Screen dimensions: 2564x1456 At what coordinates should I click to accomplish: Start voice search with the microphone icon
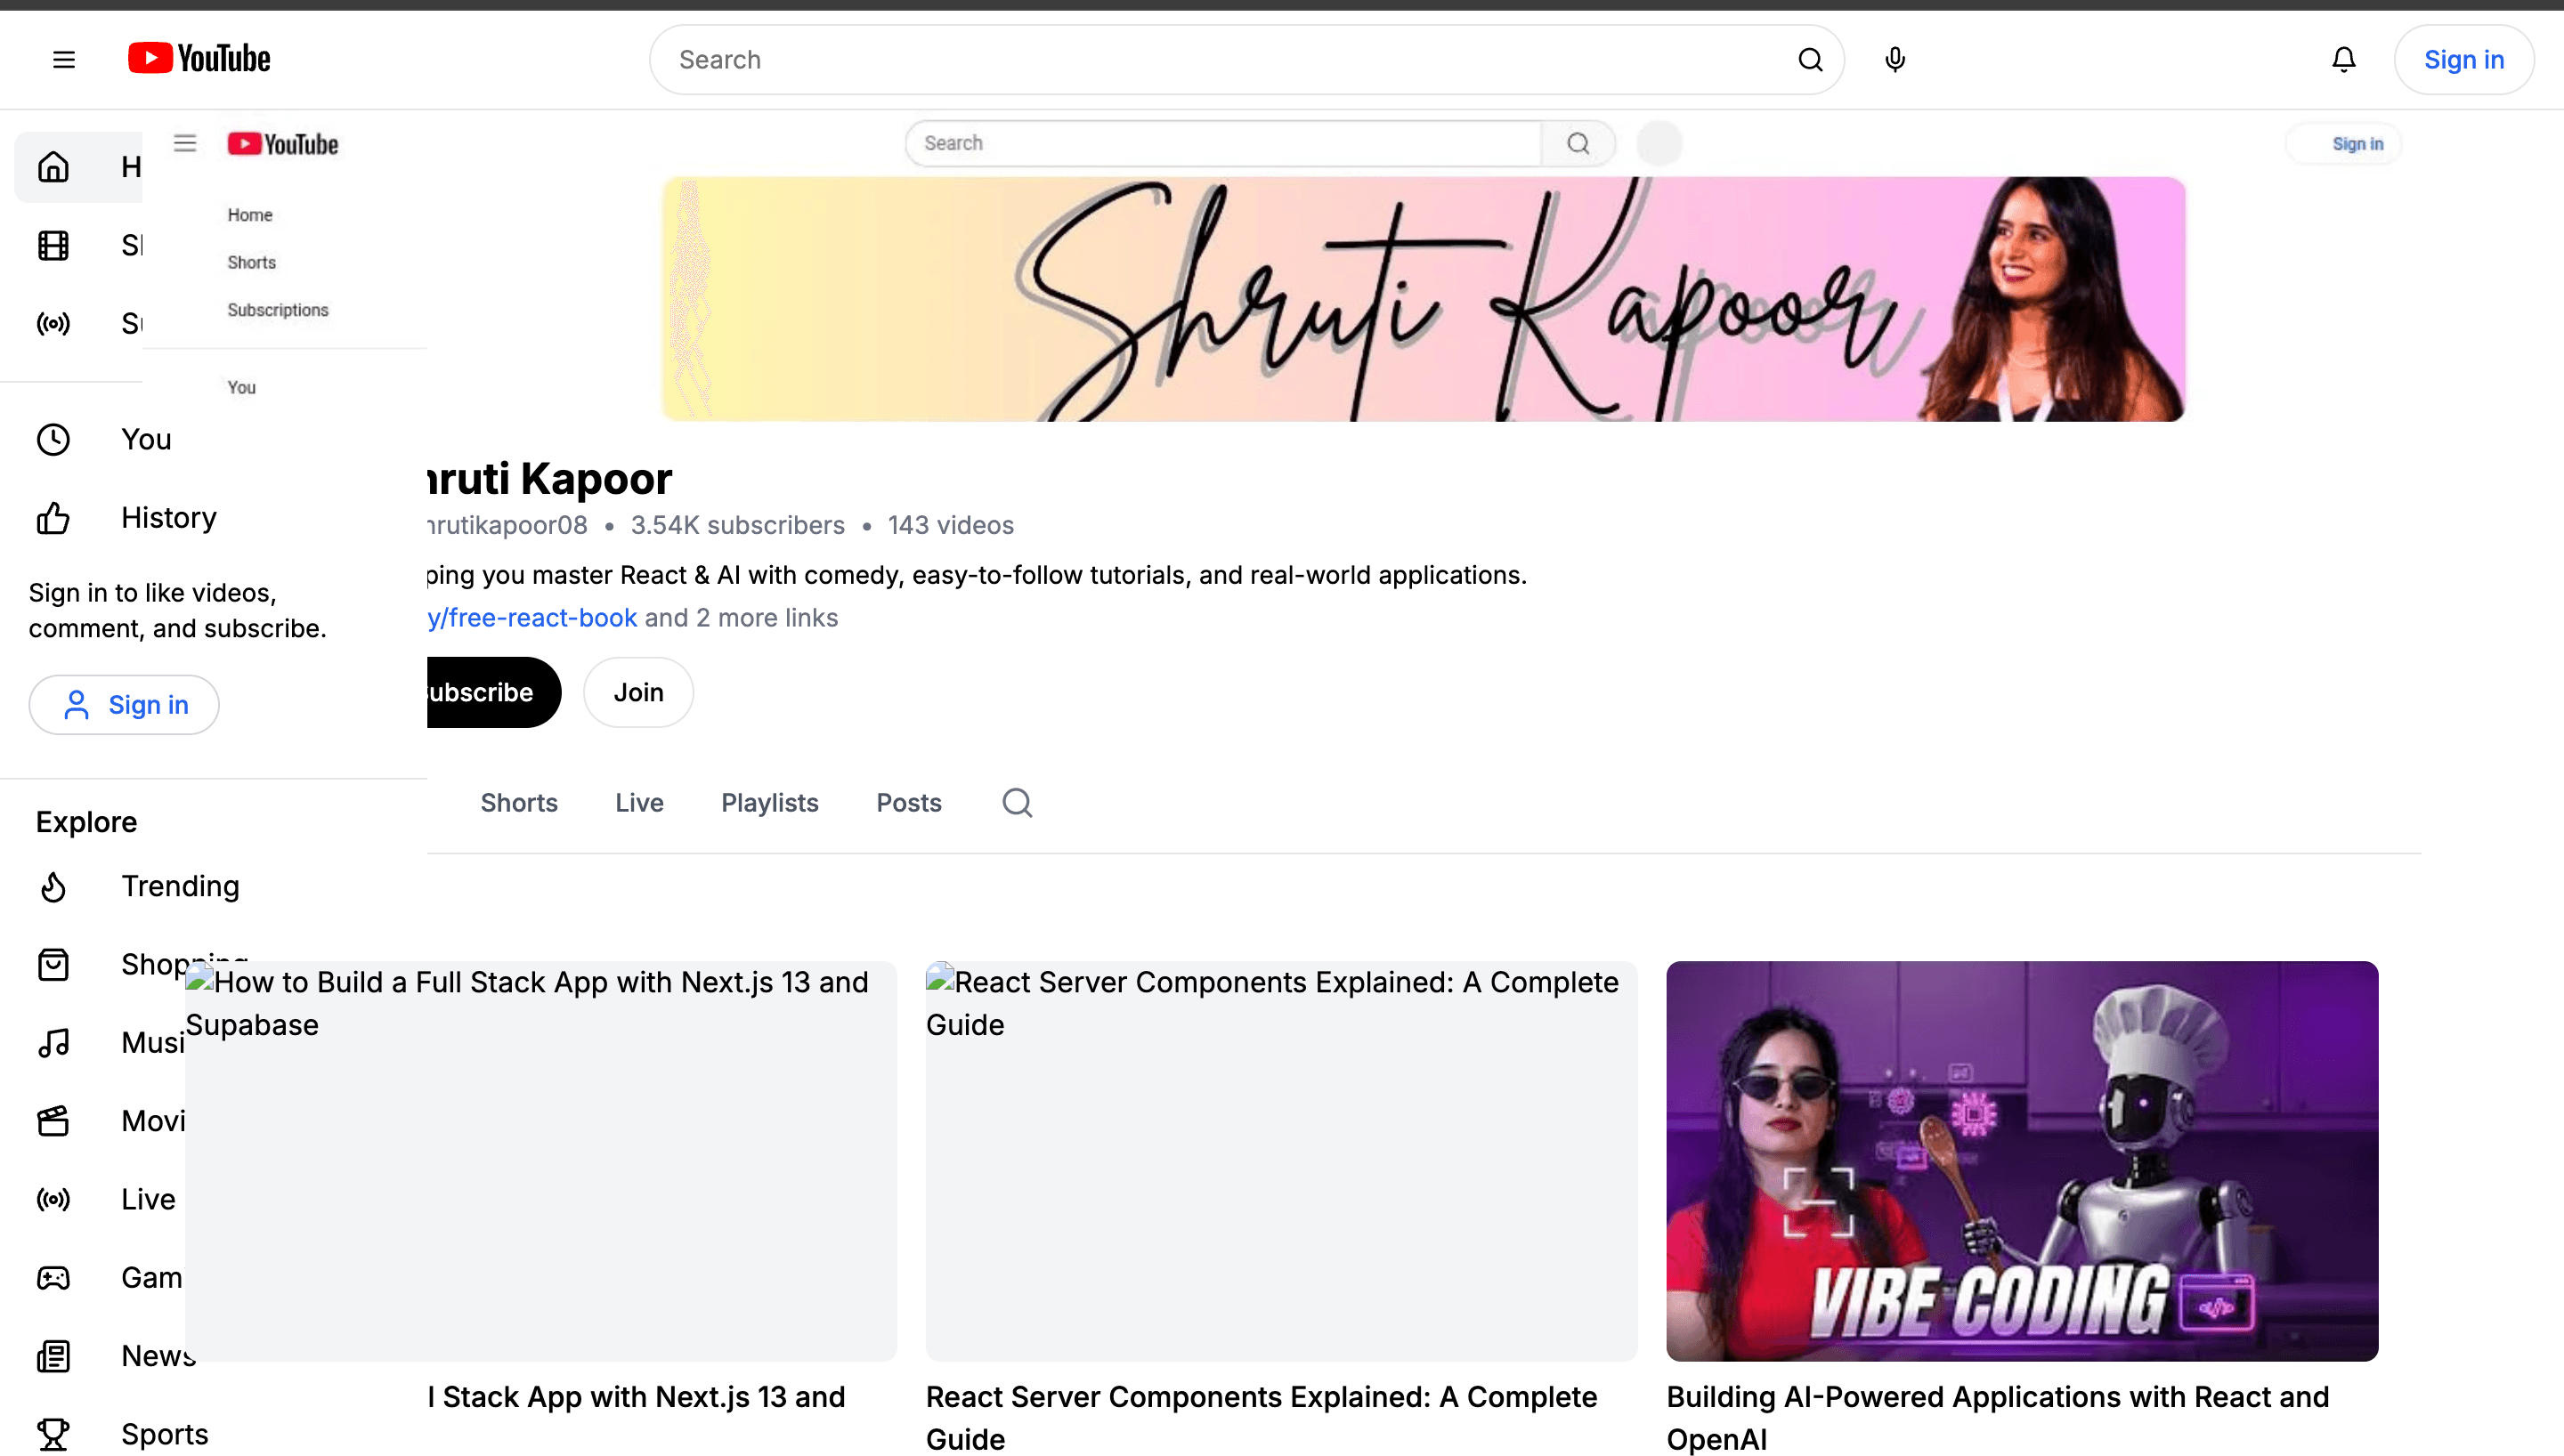click(x=1894, y=60)
